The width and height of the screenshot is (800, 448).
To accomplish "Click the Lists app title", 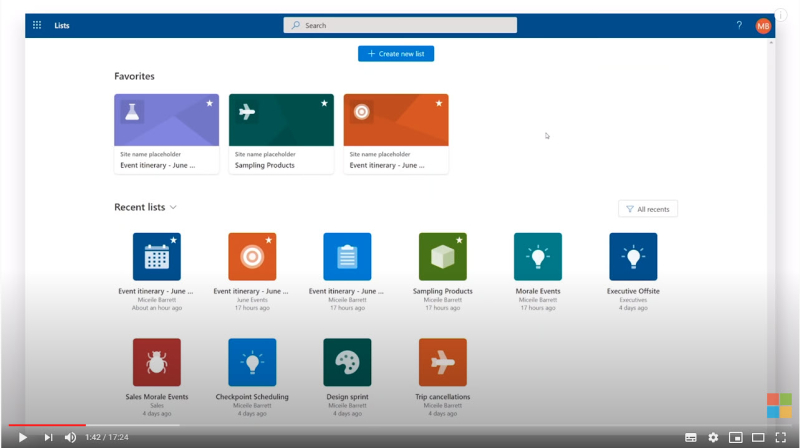I will 62,26.
